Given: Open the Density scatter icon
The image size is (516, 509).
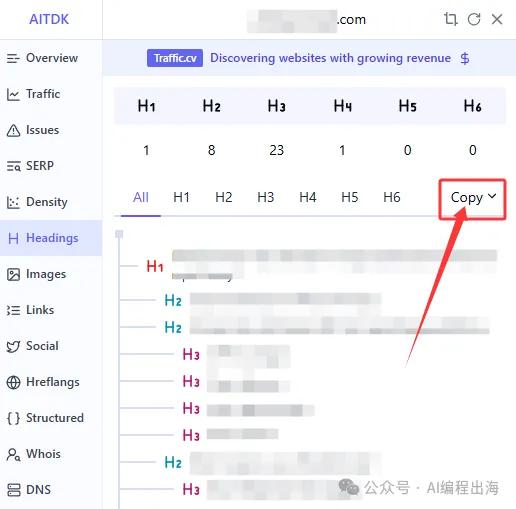Looking at the screenshot, I should click(13, 202).
